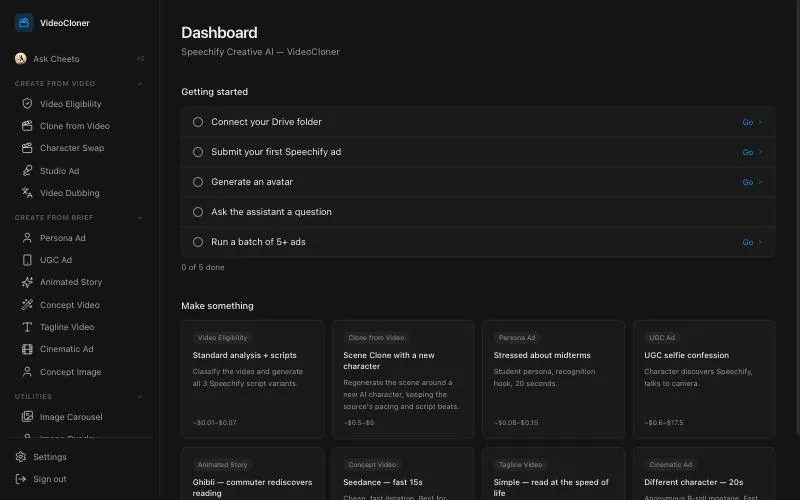Click the Getting started heading
Image resolution: width=800 pixels, height=500 pixels.
click(214, 92)
